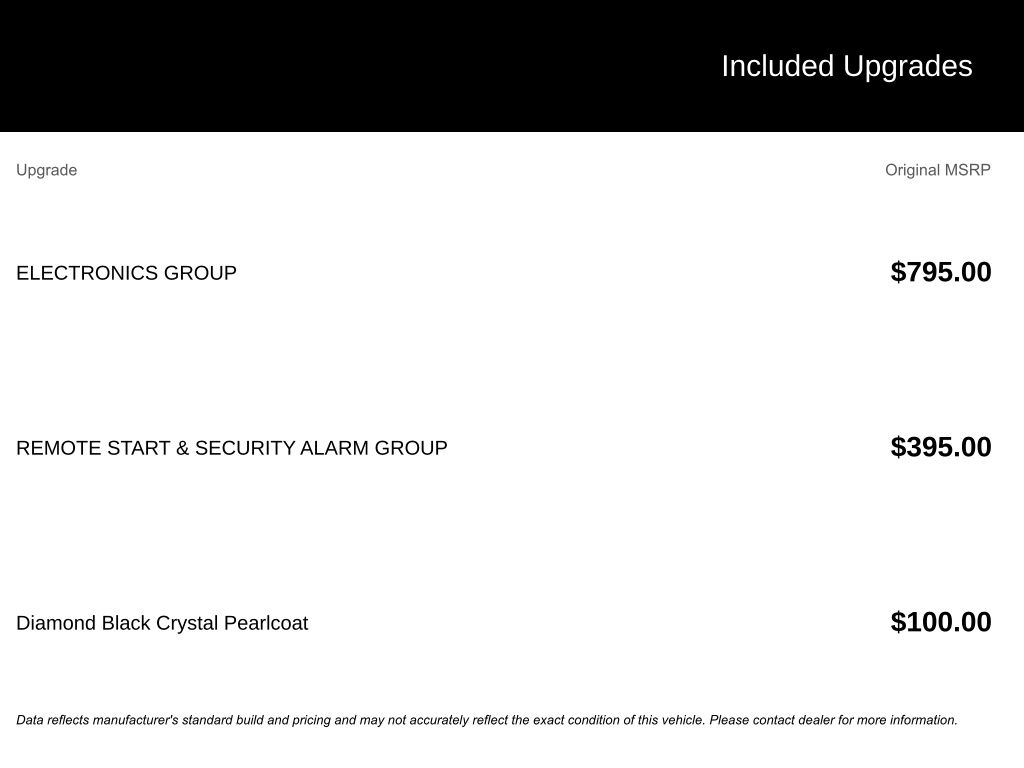Viewport: 1024px width, 768px height.
Task: Click the $395.00 price
Action: coord(941,447)
